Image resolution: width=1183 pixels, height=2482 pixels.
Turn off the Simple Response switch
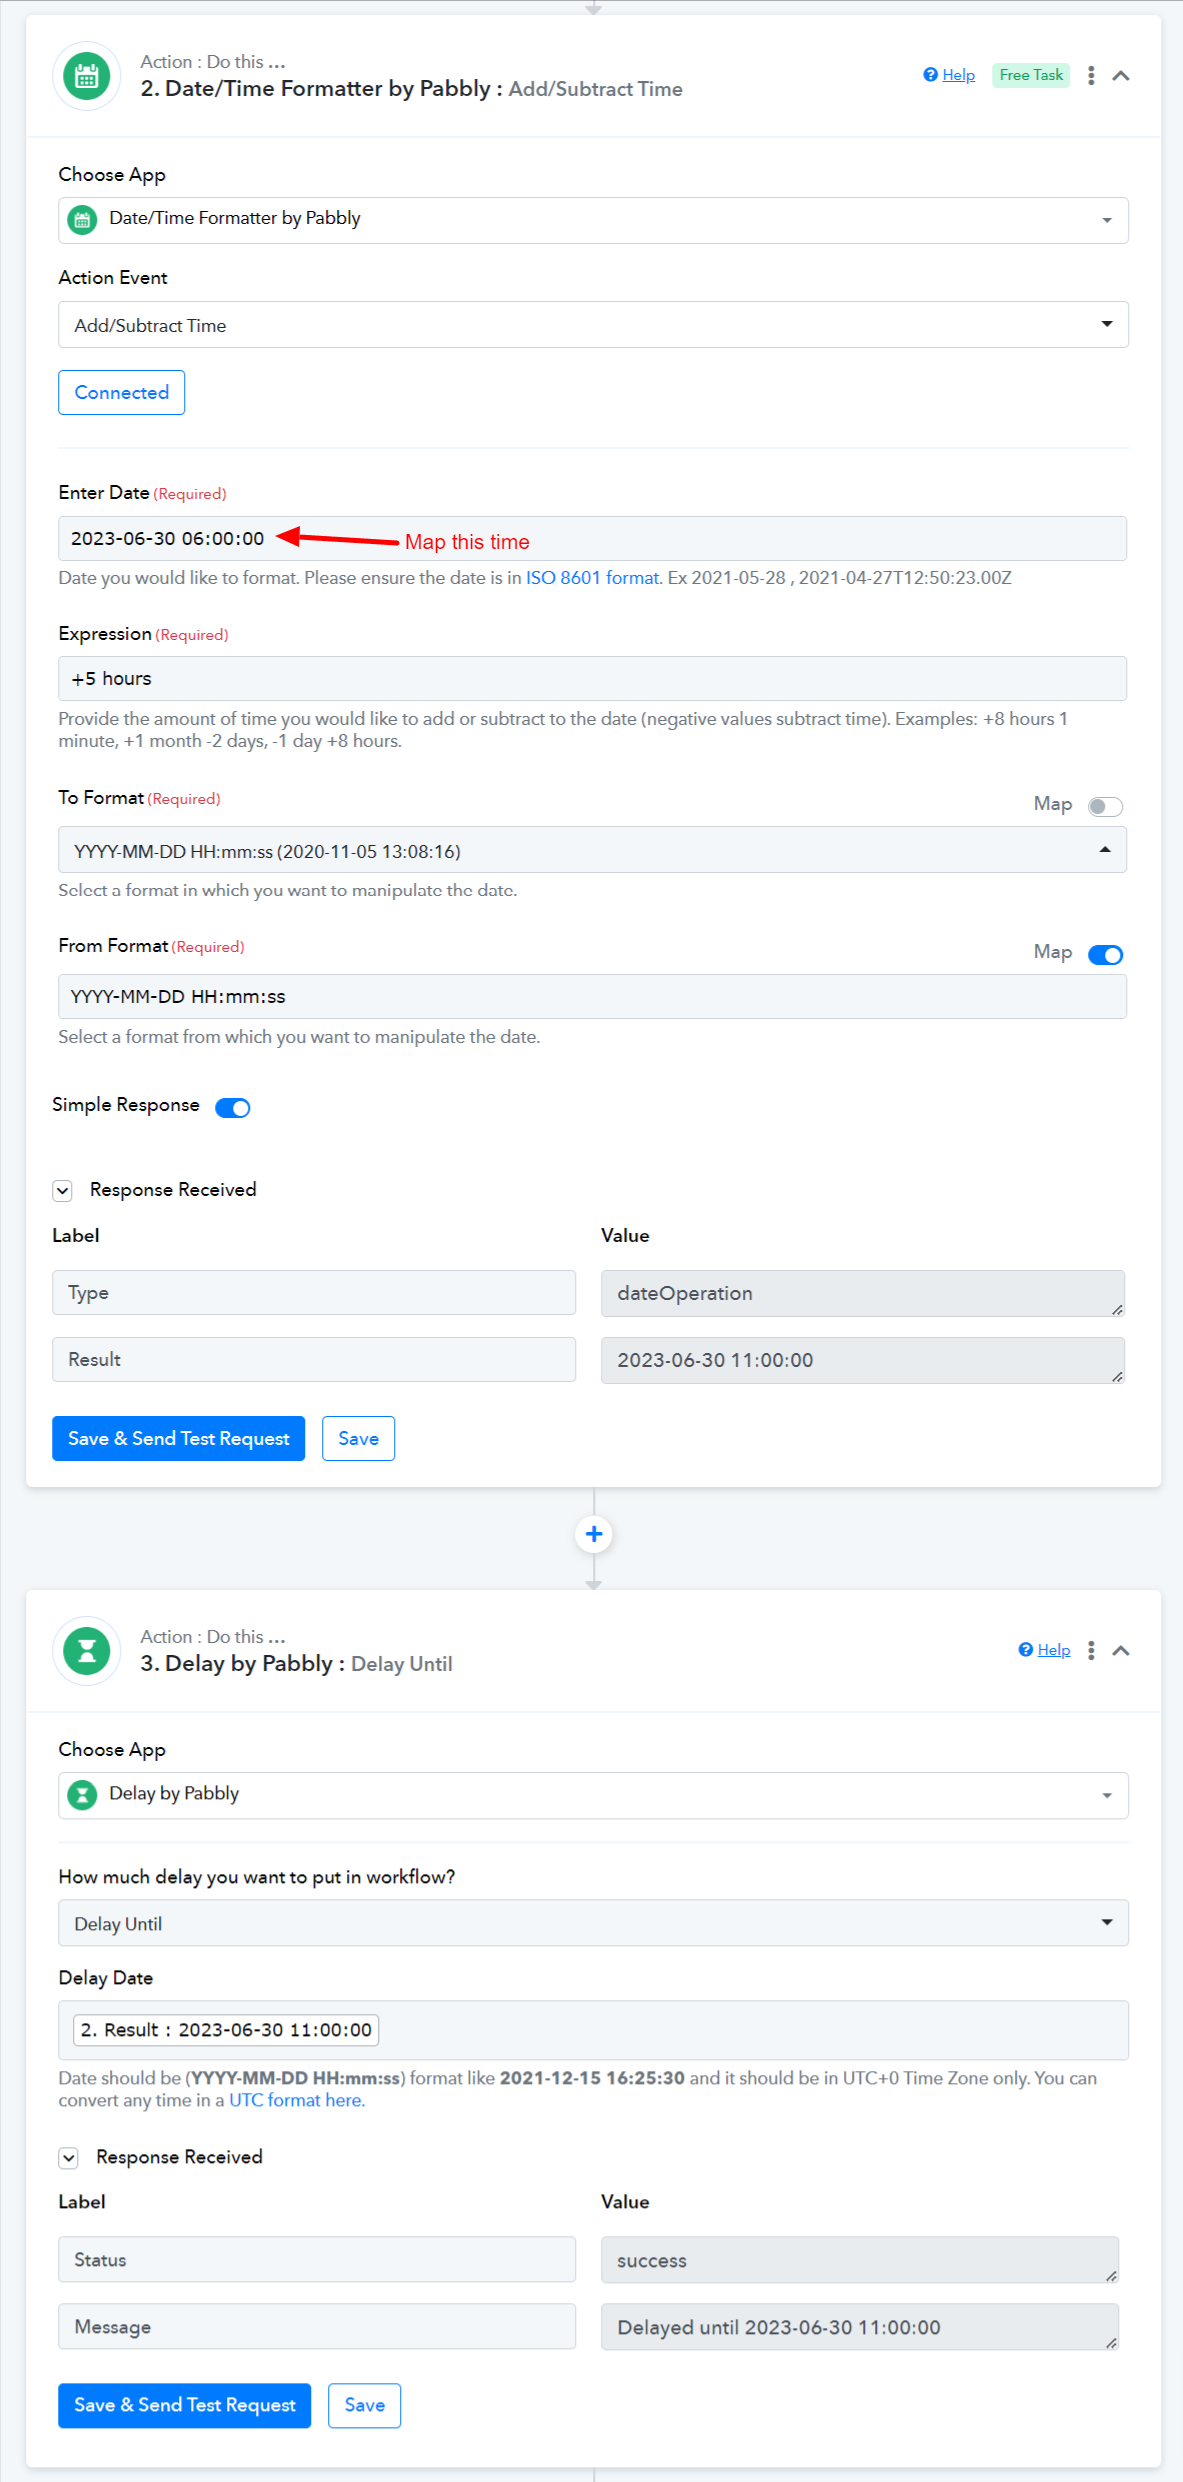(x=233, y=1107)
